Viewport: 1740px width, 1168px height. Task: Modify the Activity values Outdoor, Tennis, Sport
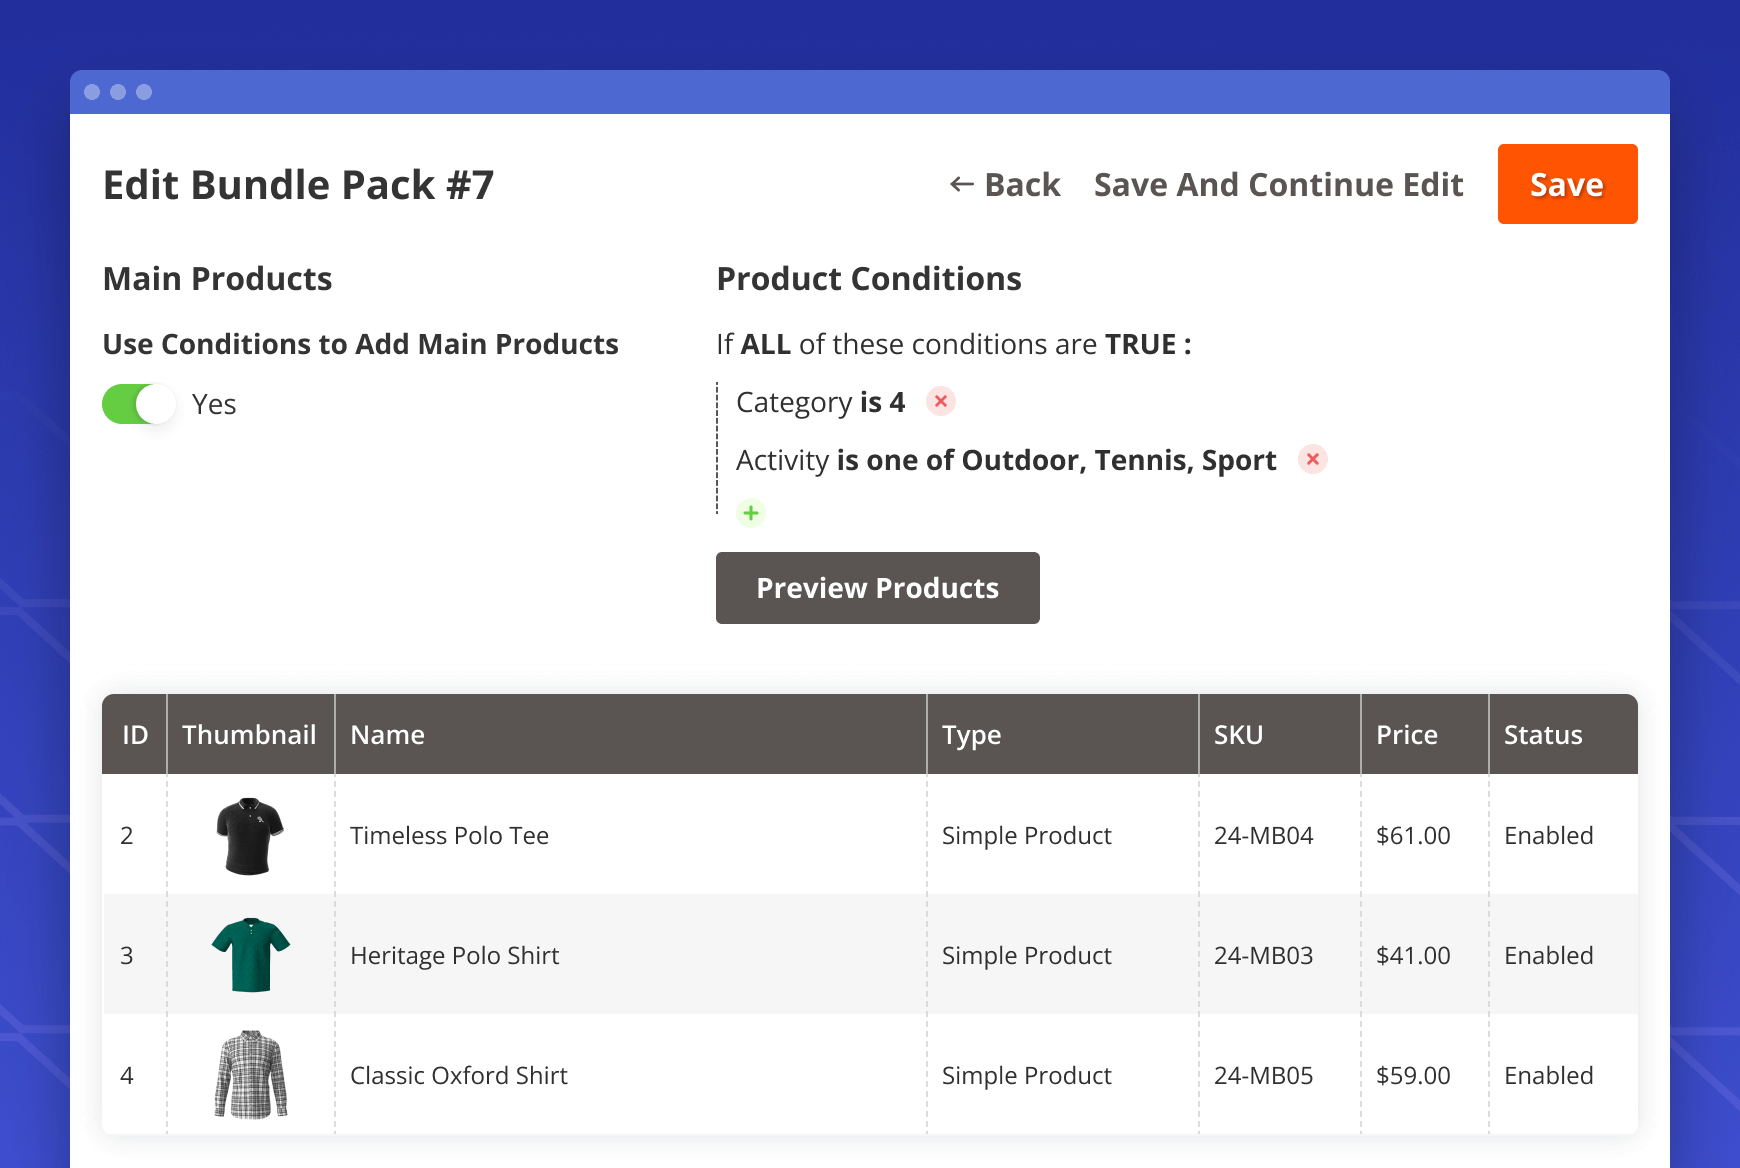pyautogui.click(x=1117, y=459)
